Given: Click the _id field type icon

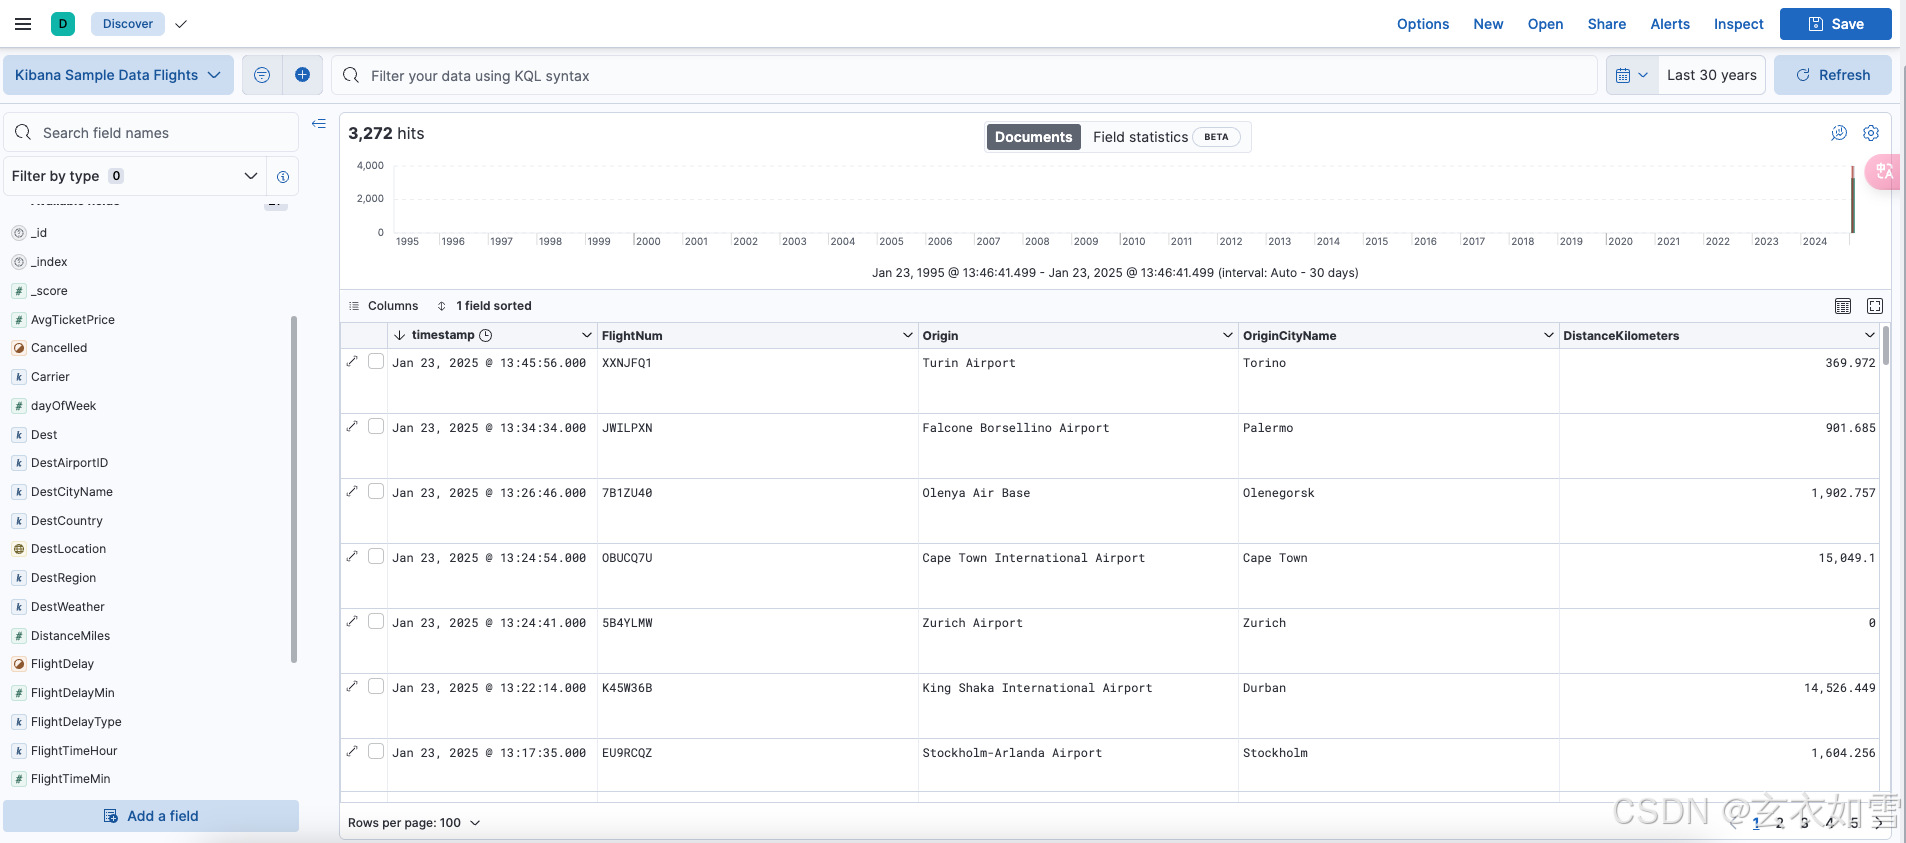Looking at the screenshot, I should coord(19,233).
